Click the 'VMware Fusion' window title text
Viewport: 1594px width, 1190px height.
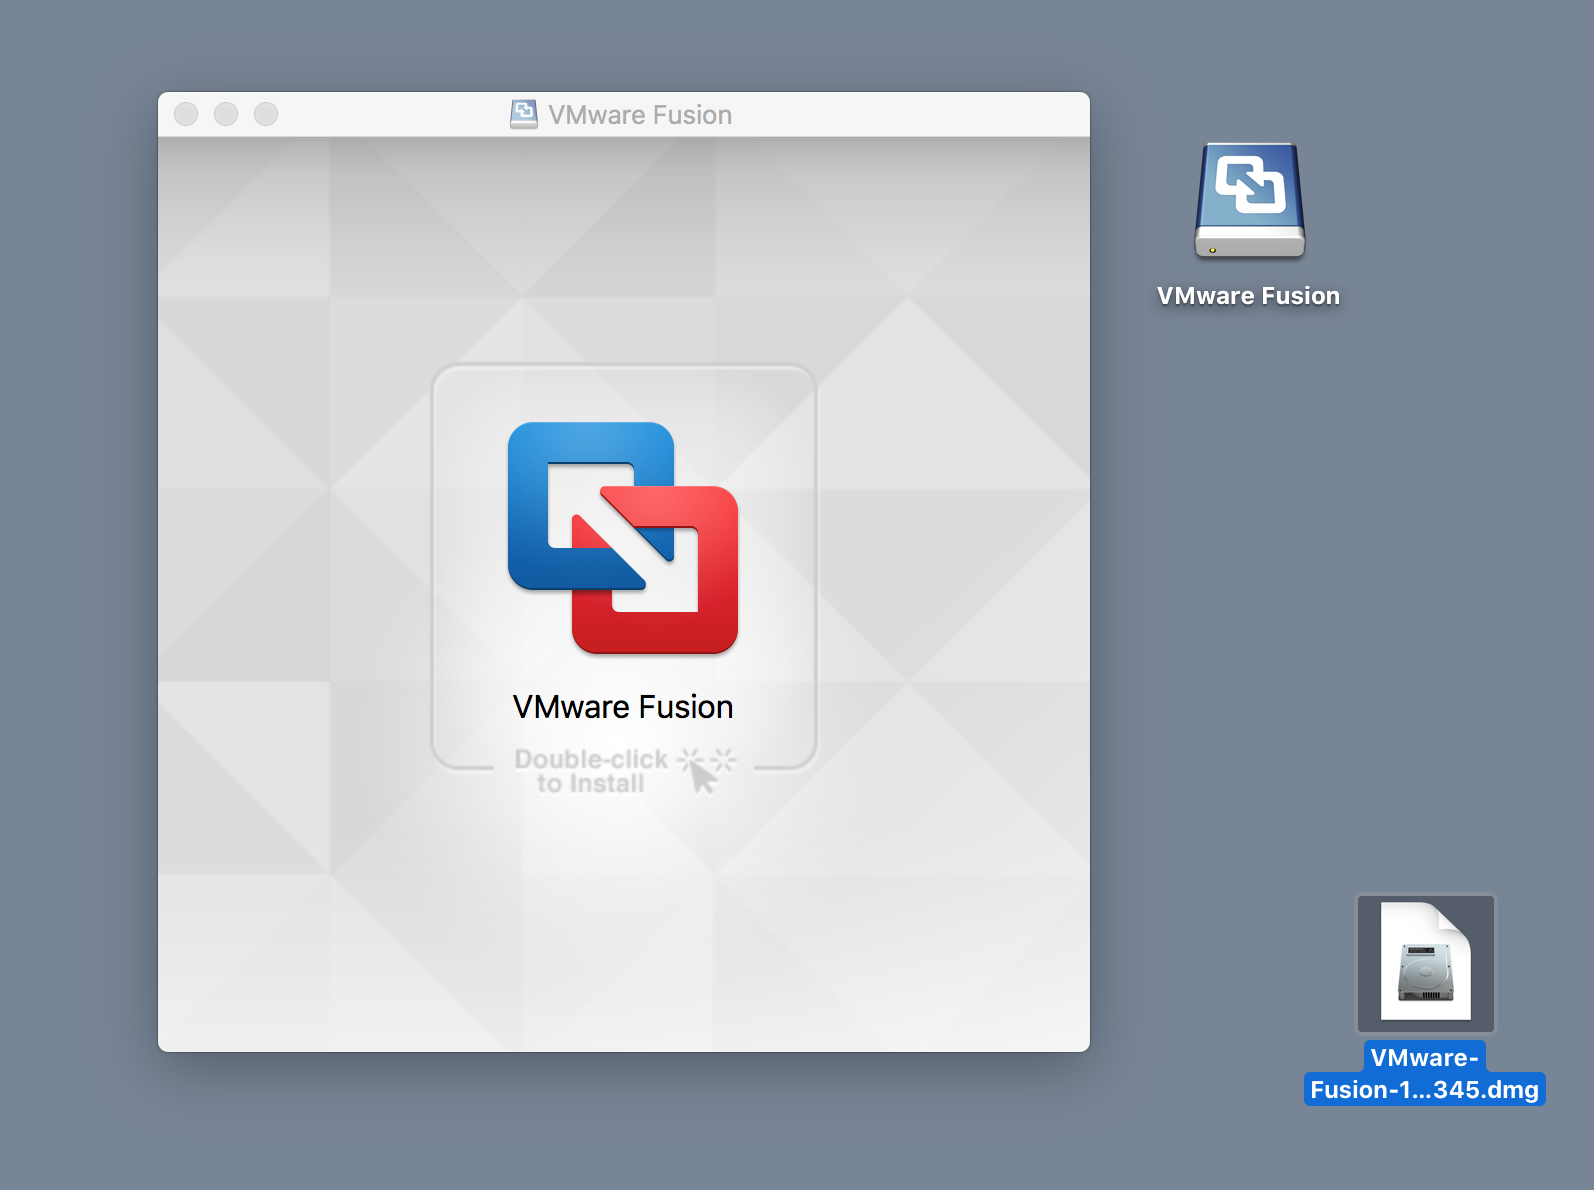(x=640, y=115)
